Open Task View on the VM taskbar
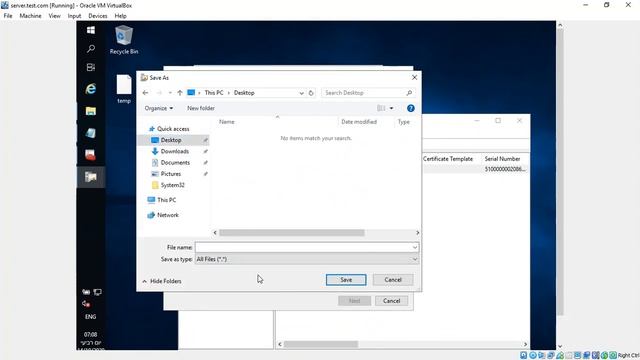This screenshot has width=640, height=360. [91, 67]
